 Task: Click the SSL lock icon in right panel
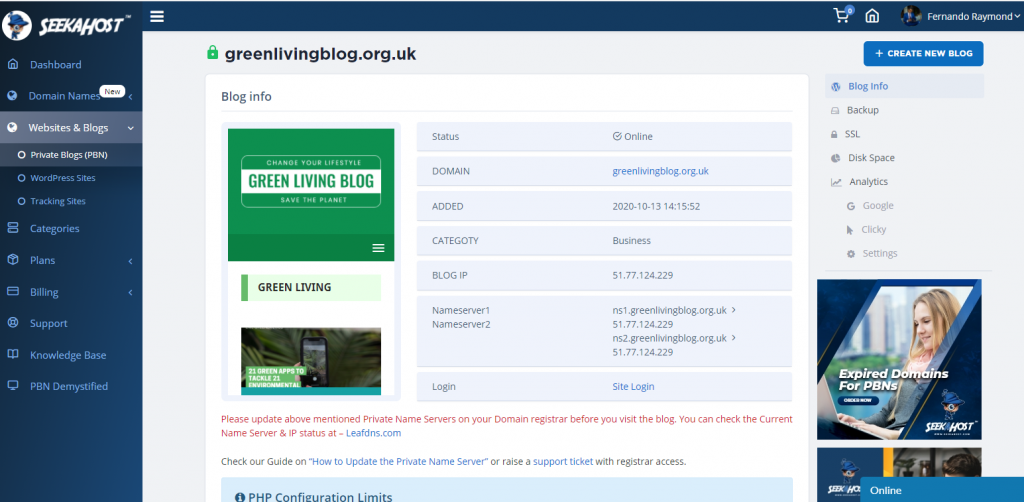(834, 134)
